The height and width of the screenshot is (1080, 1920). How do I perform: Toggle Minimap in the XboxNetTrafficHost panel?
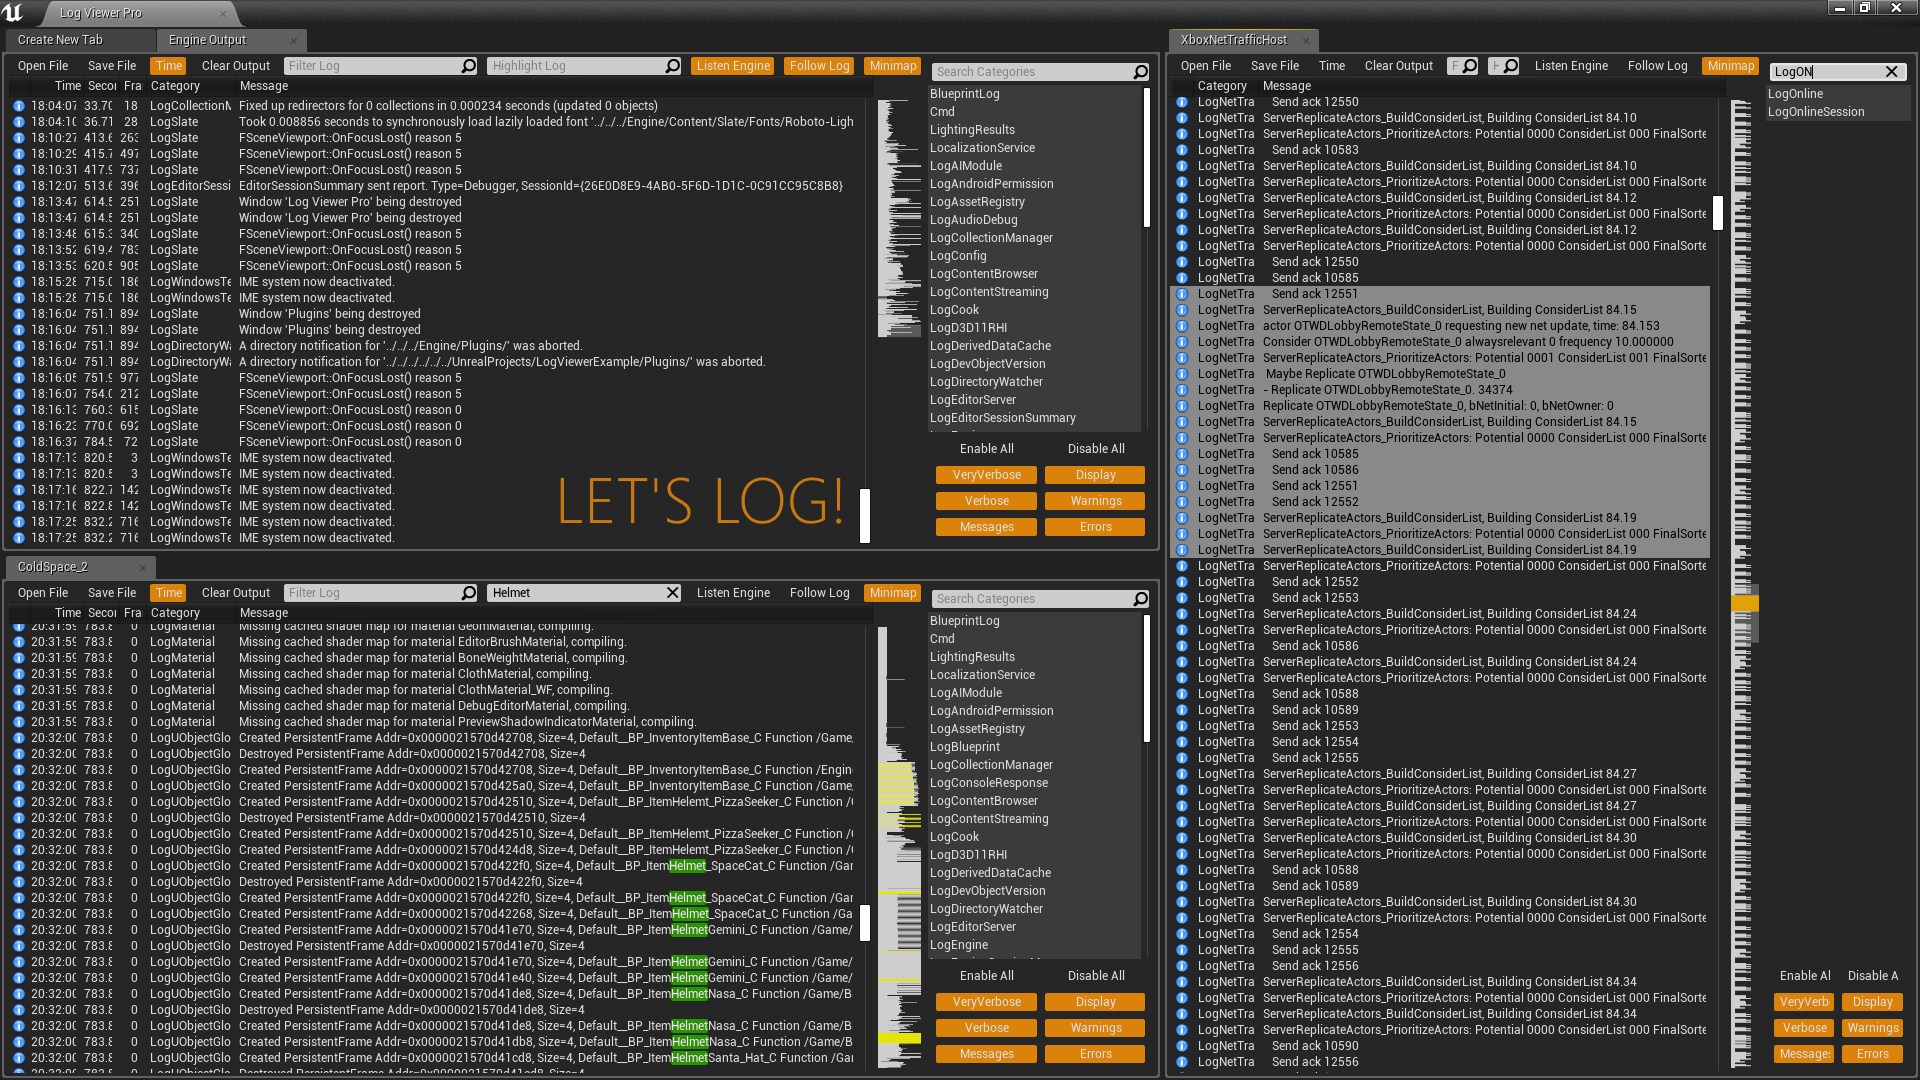pyautogui.click(x=1730, y=66)
